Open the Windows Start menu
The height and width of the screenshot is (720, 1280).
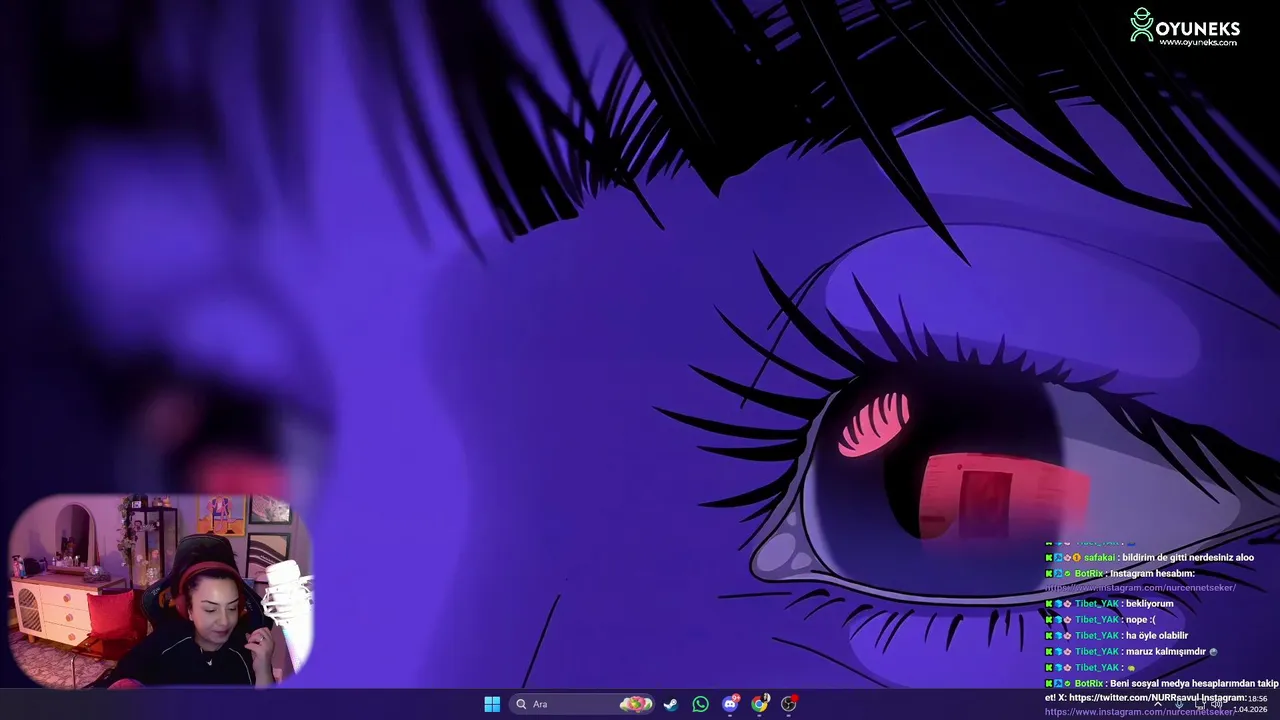pos(492,704)
